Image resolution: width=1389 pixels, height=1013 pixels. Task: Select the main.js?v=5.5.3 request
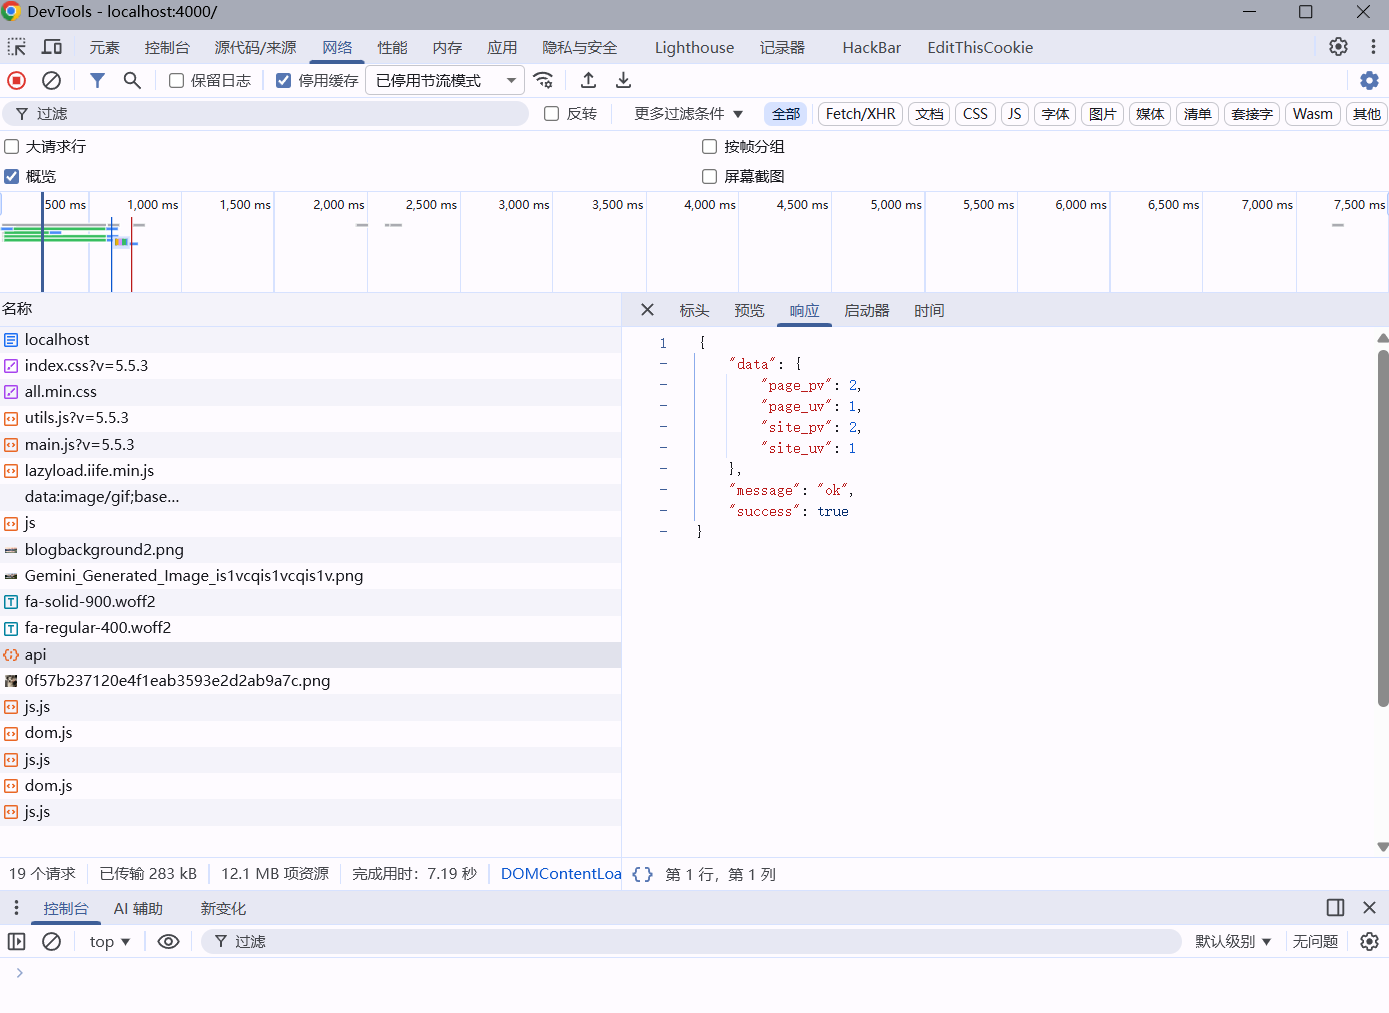[x=80, y=444]
